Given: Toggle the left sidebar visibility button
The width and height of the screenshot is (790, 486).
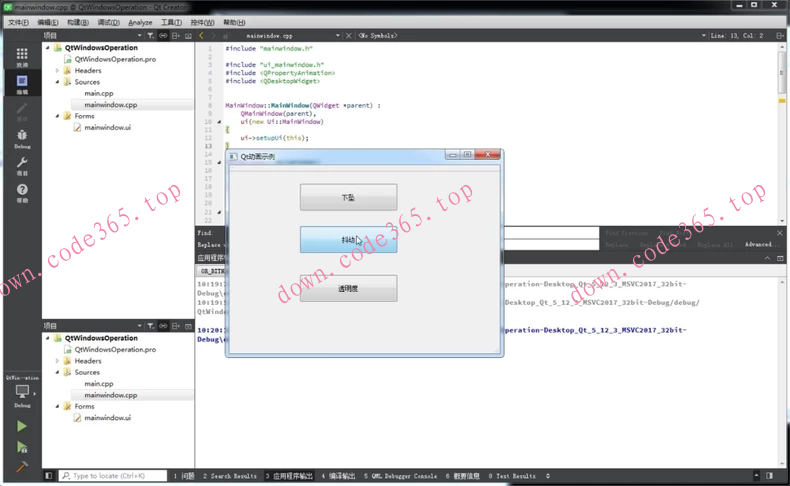Looking at the screenshot, I should (x=48, y=476).
